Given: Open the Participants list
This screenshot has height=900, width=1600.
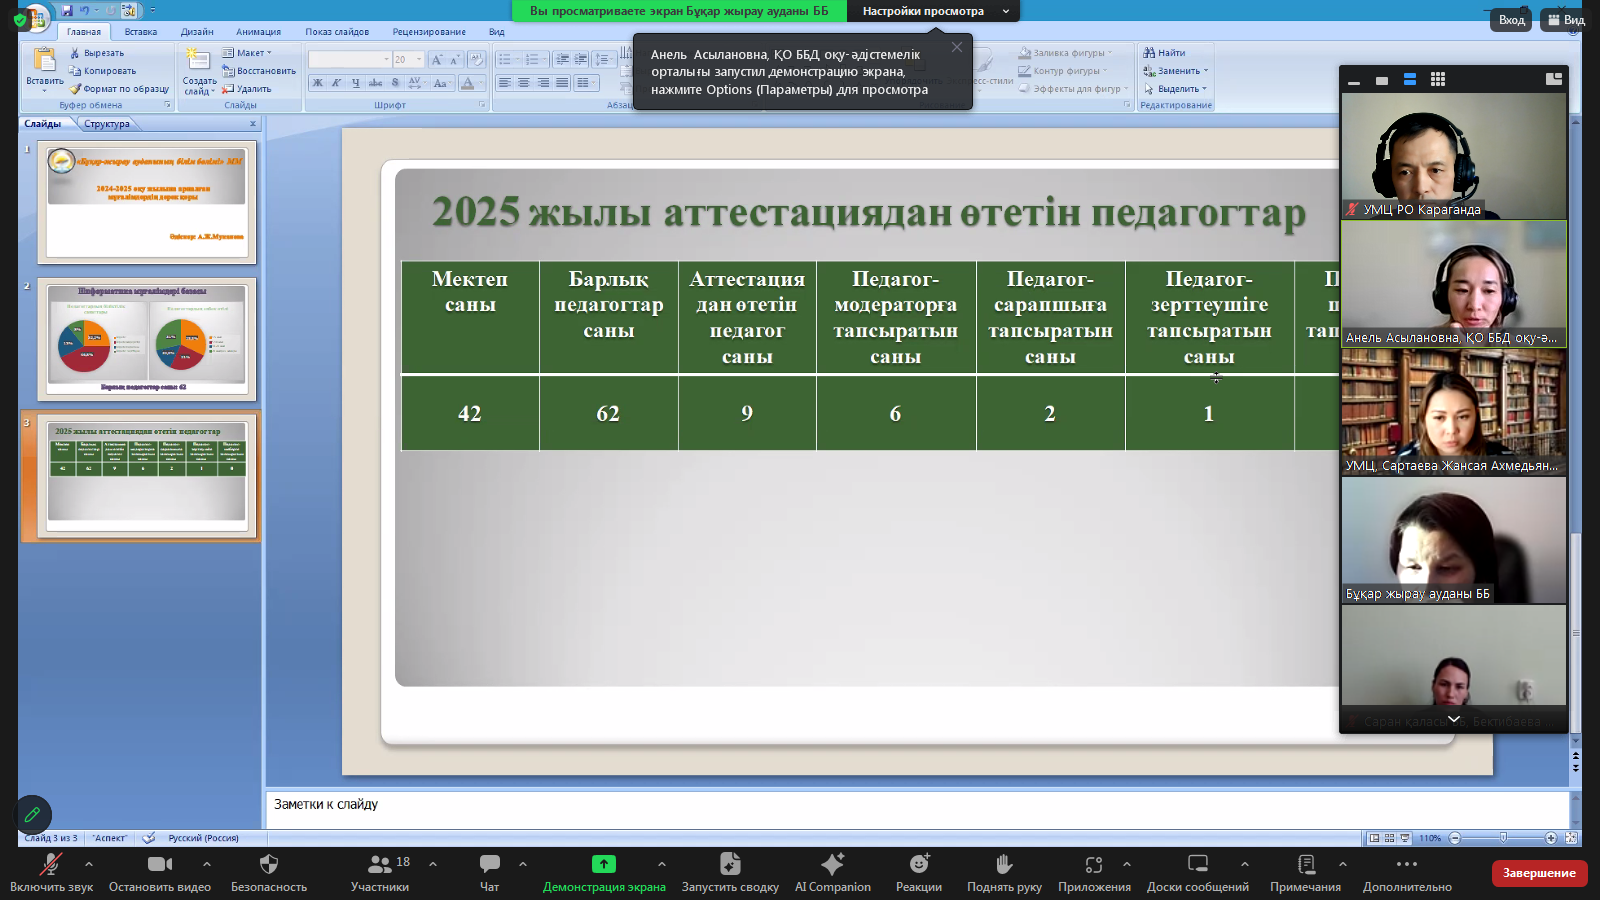Looking at the screenshot, I should (380, 865).
